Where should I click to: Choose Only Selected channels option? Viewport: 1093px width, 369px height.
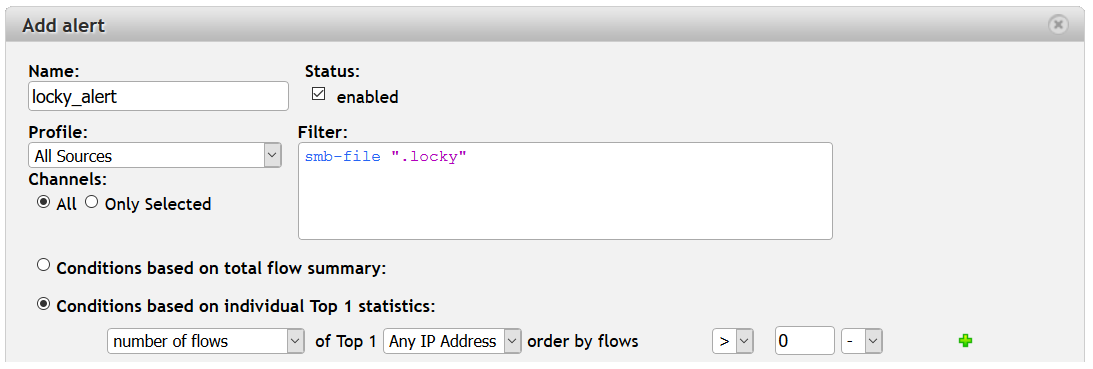click(91, 202)
